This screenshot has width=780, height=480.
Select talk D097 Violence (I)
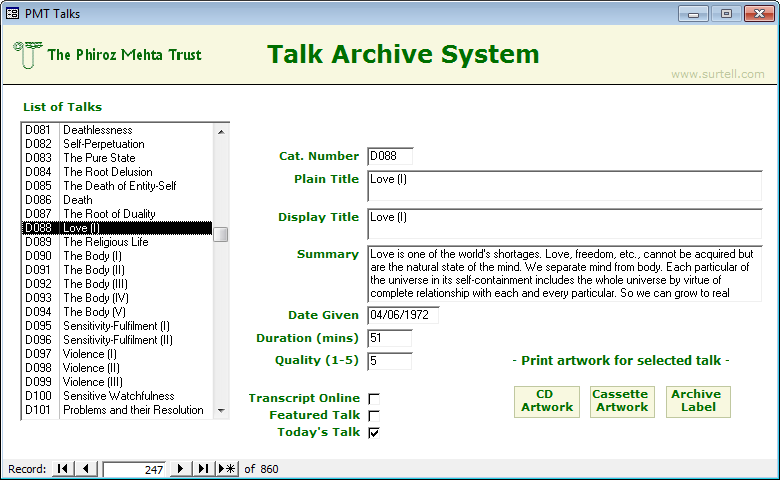click(x=117, y=354)
